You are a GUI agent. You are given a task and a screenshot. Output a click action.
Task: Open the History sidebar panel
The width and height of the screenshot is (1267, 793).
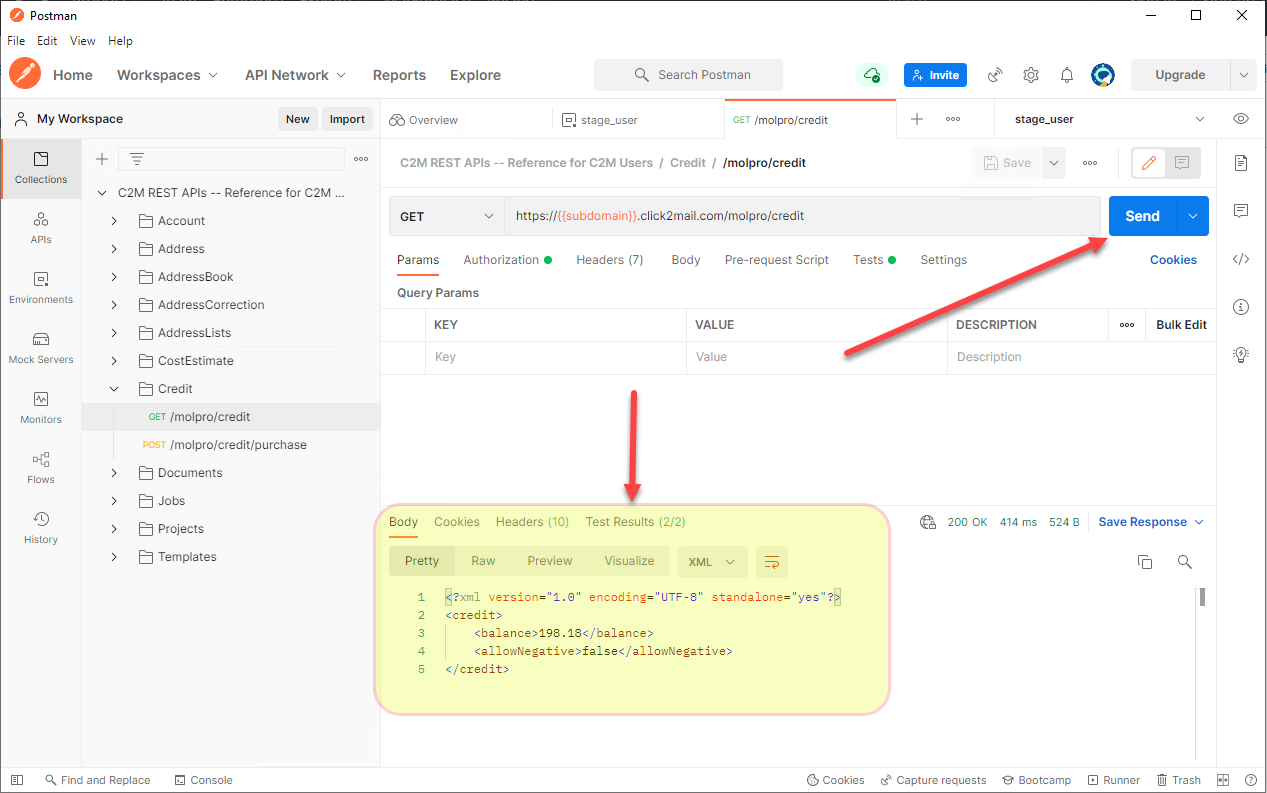click(x=41, y=528)
